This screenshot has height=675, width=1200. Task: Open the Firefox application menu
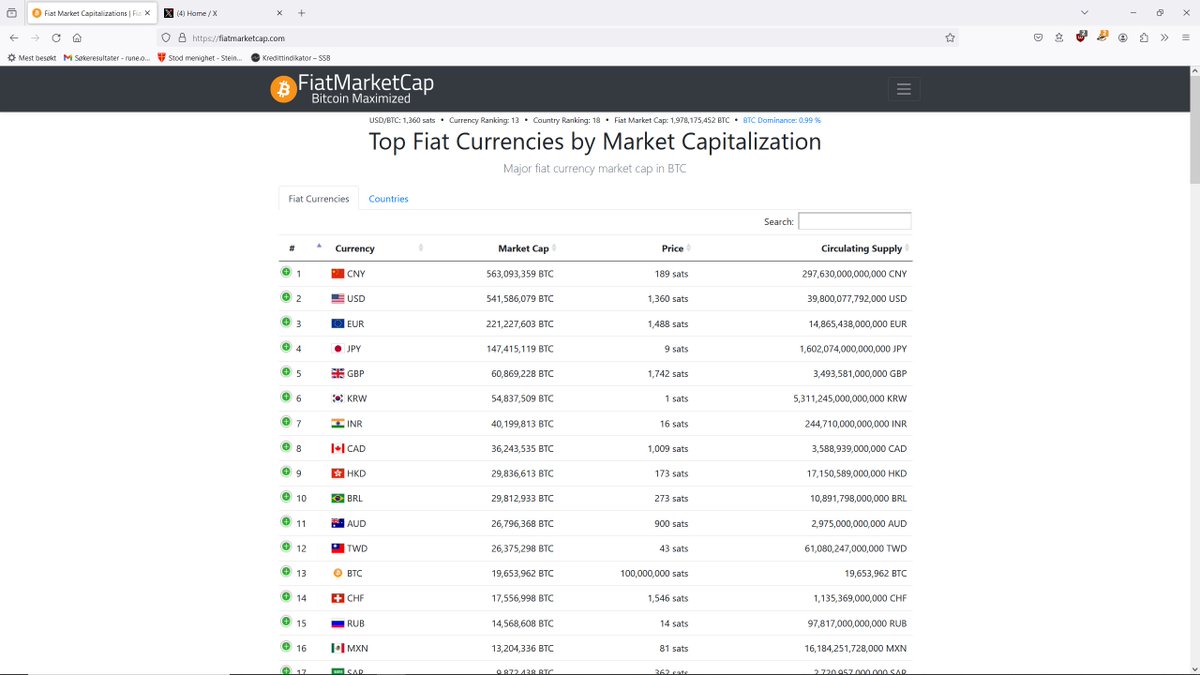1185,38
